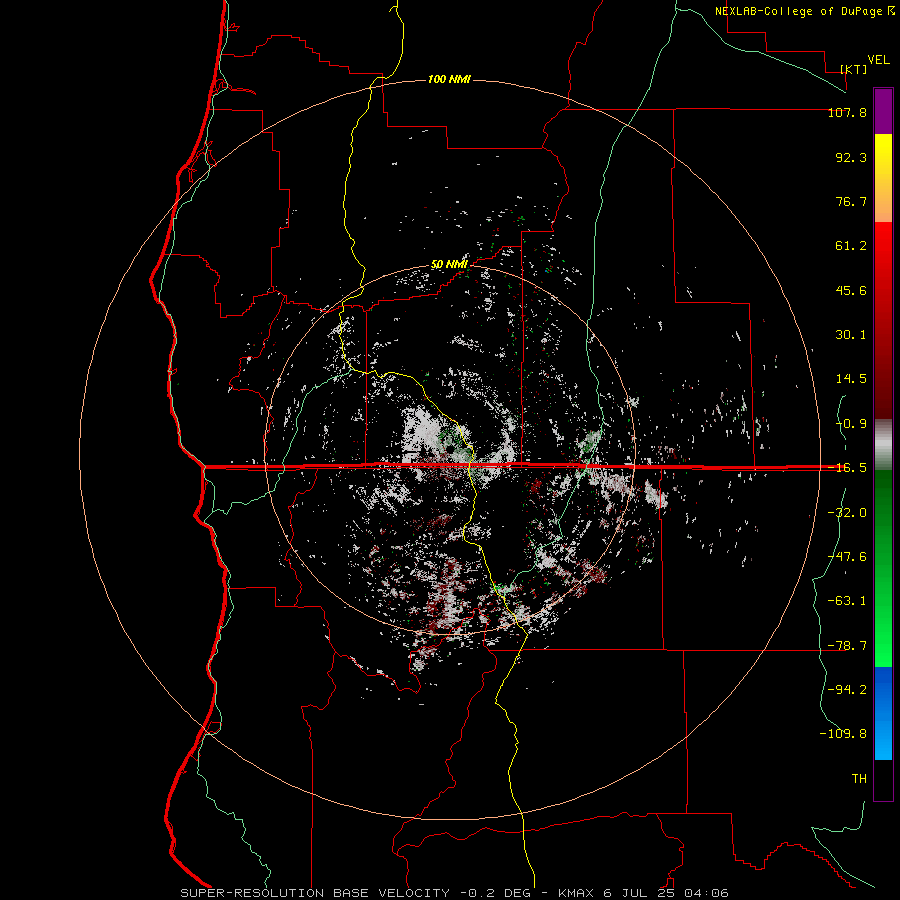Click the VEL legend title
The height and width of the screenshot is (900, 900).
pyautogui.click(x=878, y=60)
